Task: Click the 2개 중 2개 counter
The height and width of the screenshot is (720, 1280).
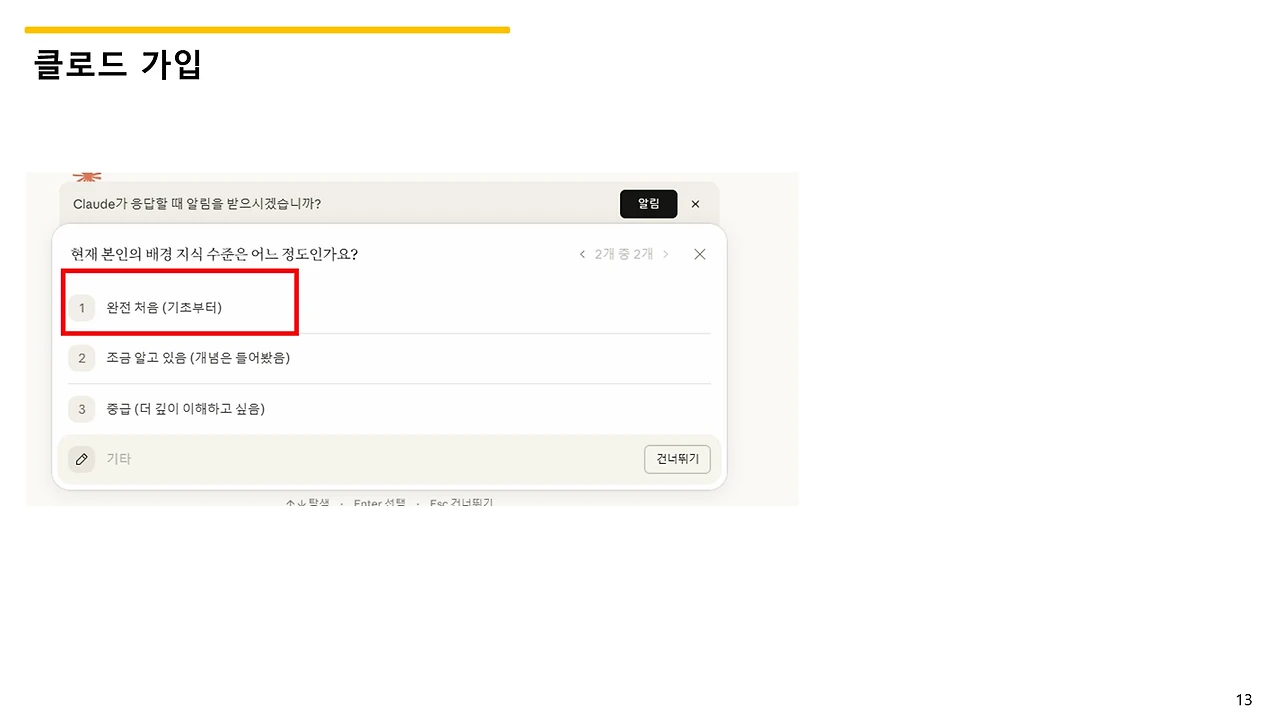Action: 624,255
